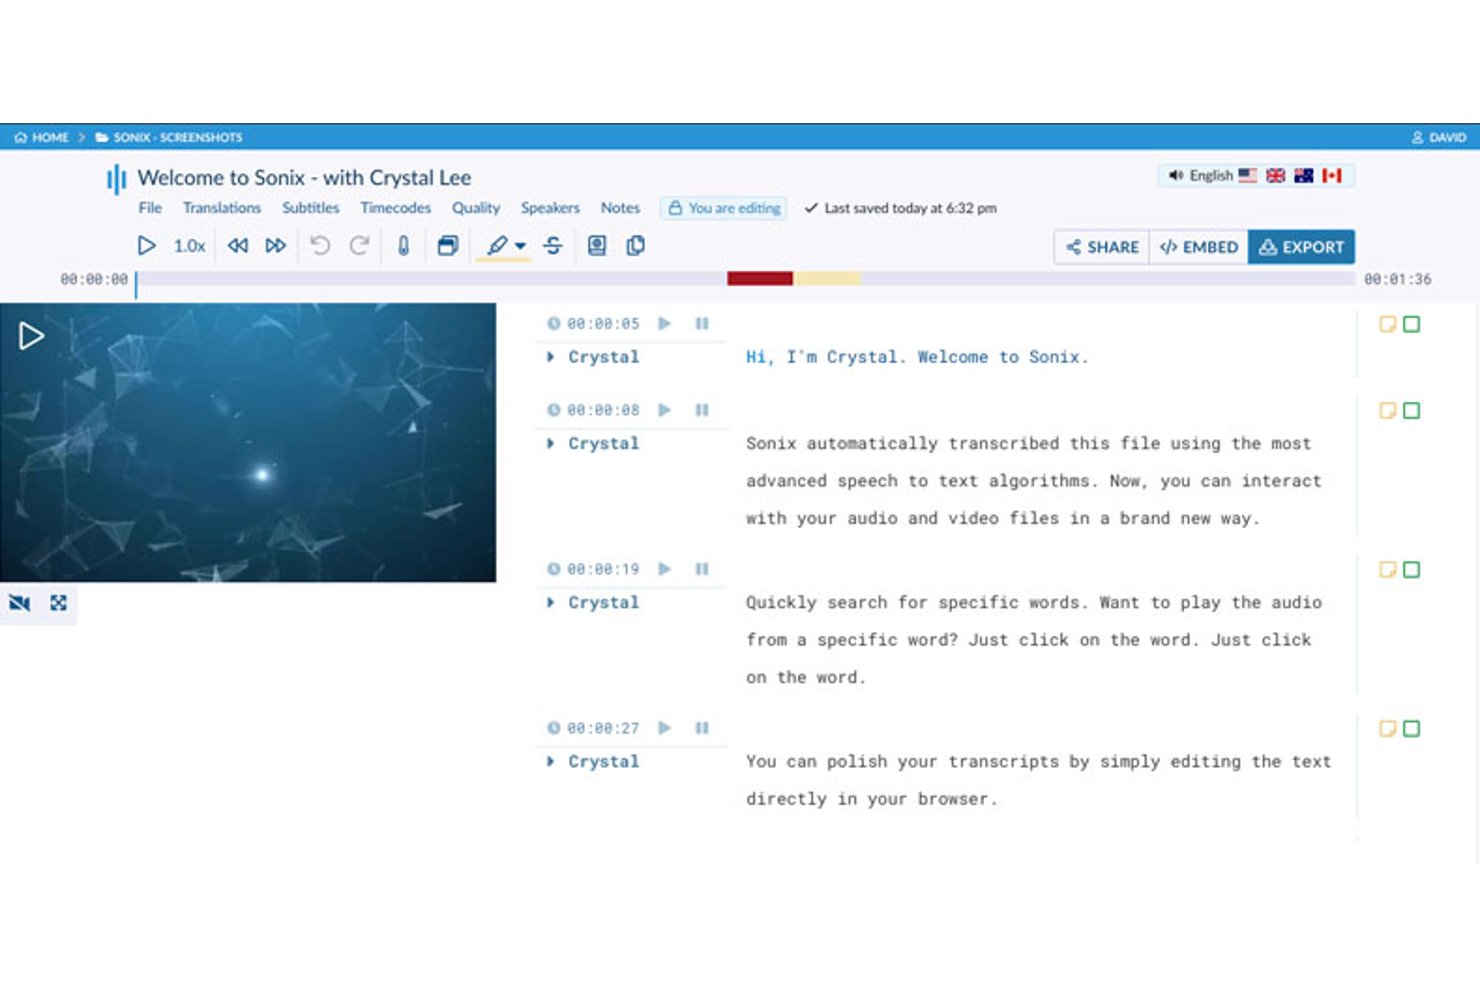The image size is (1480, 987).
Task: Open the Timecodes menu
Action: tap(395, 208)
